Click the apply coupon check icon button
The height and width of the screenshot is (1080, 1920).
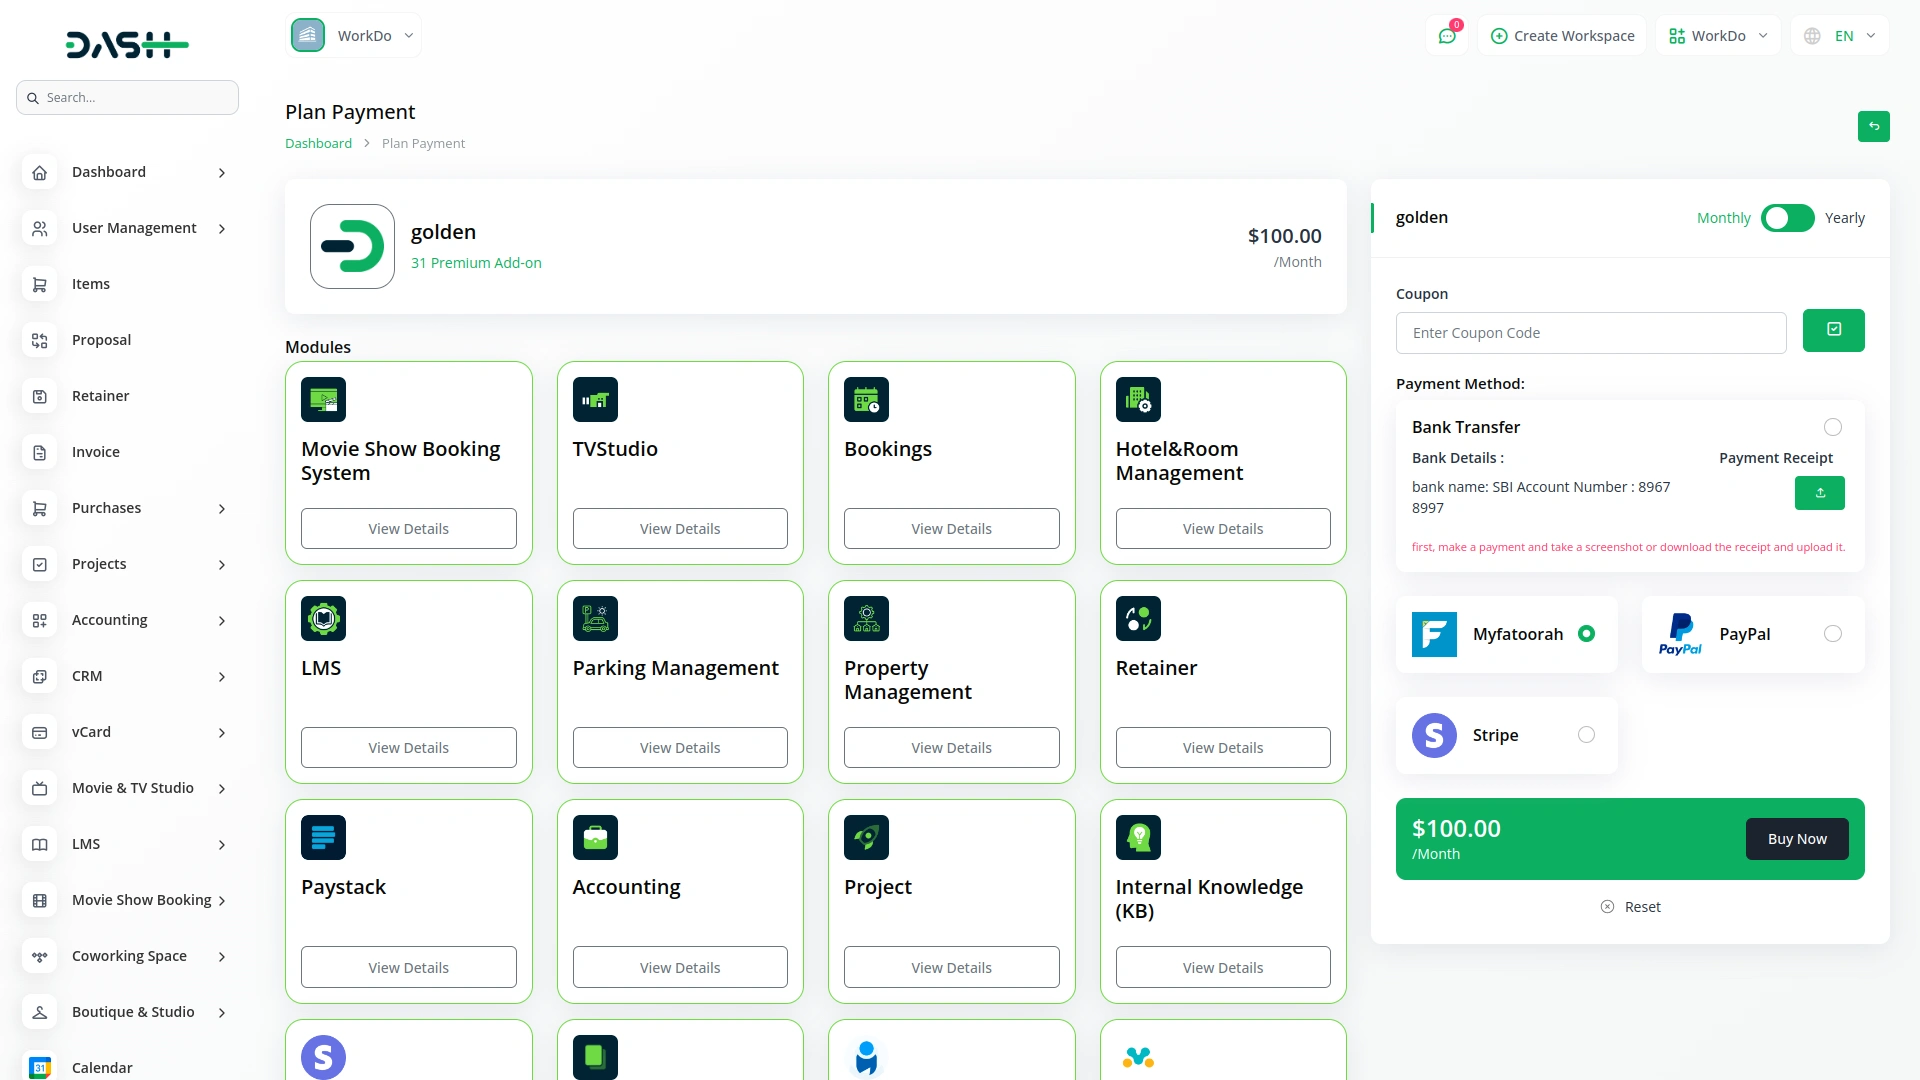point(1833,330)
